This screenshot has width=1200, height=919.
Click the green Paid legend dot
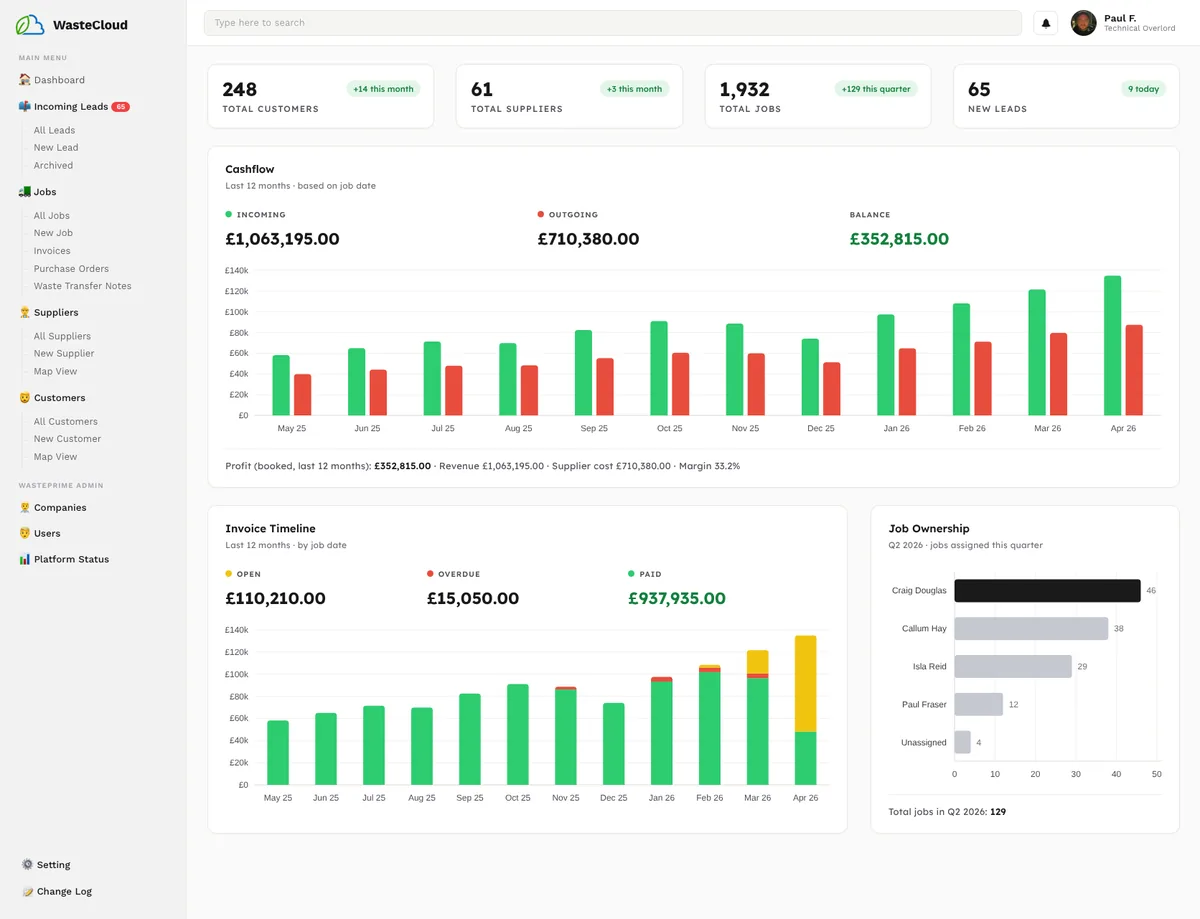(x=632, y=574)
